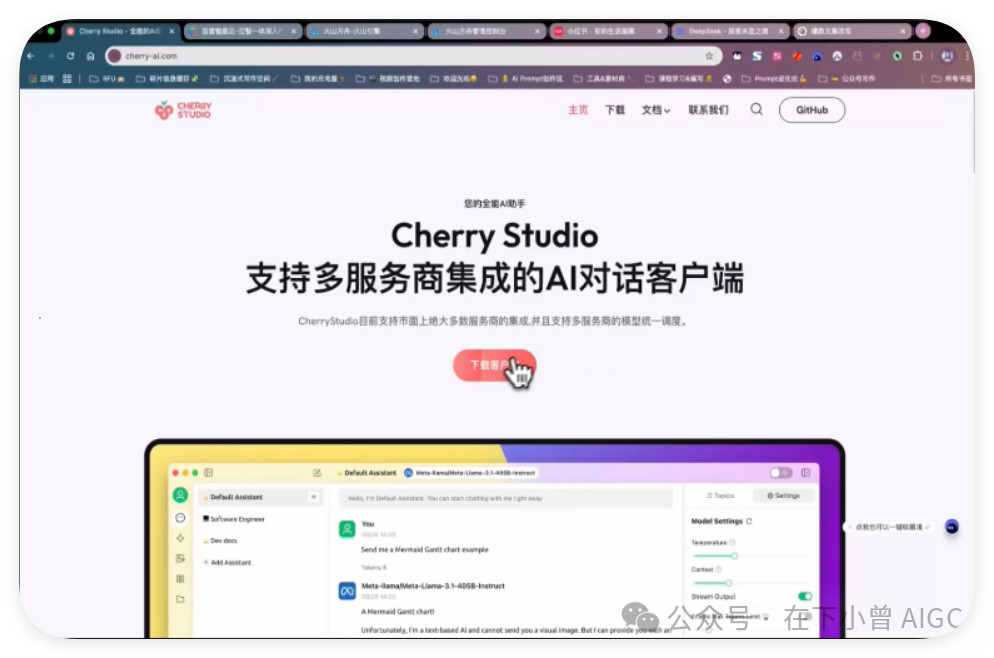Viewport: 994px width, 658px height.
Task: Switch to the 火山方舟-火山引擎 browser tab
Action: [x=363, y=30]
